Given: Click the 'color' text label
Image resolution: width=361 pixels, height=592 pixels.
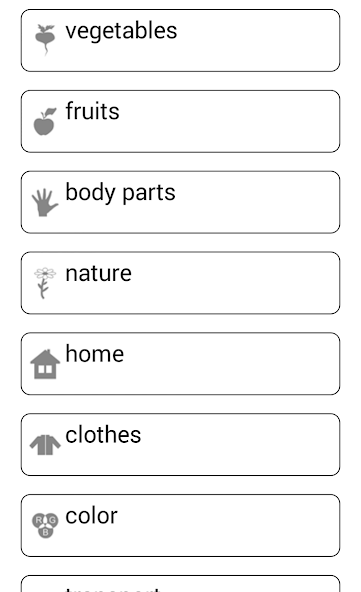Looking at the screenshot, I should pos(91,516).
